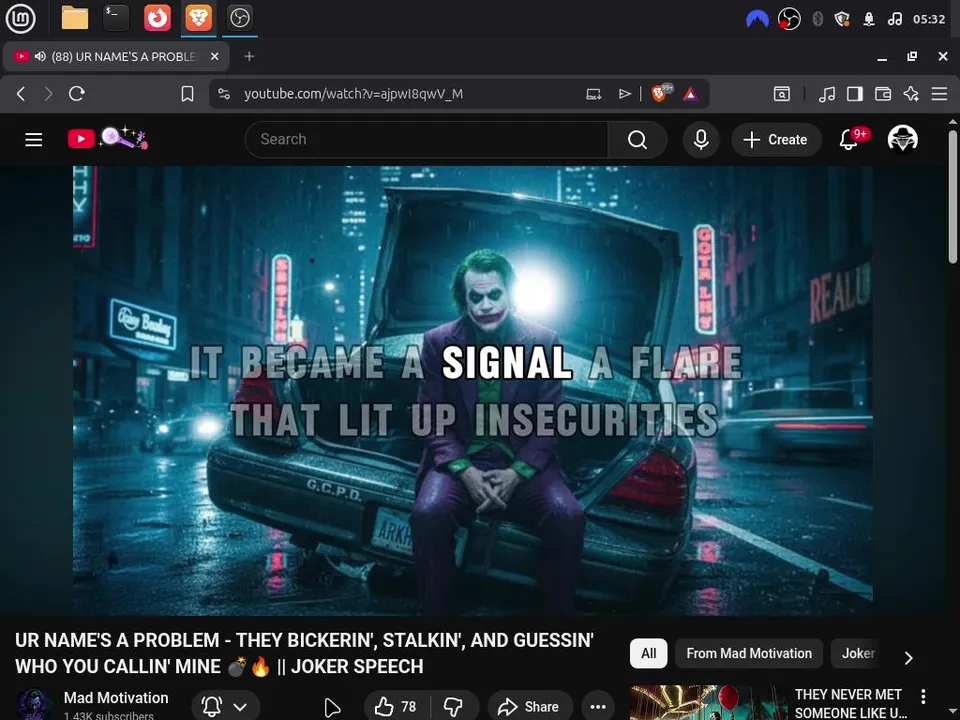Image resolution: width=960 pixels, height=720 pixels.
Task: Visit the Mad Motivation channel name
Action: [116, 698]
